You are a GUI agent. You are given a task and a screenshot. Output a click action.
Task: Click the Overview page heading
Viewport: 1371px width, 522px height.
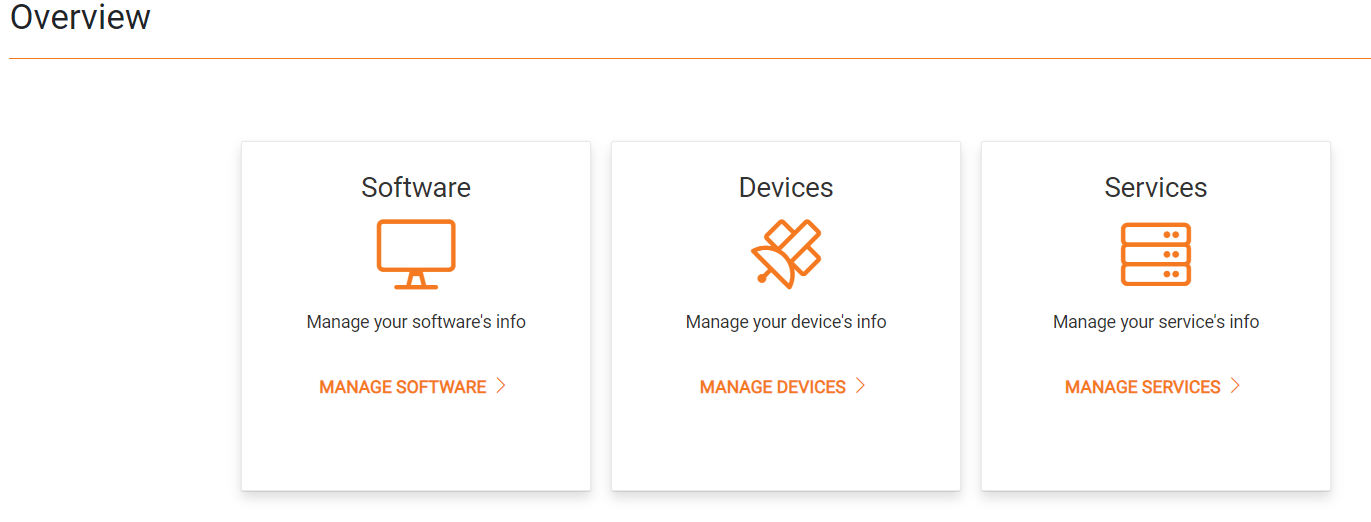point(80,17)
